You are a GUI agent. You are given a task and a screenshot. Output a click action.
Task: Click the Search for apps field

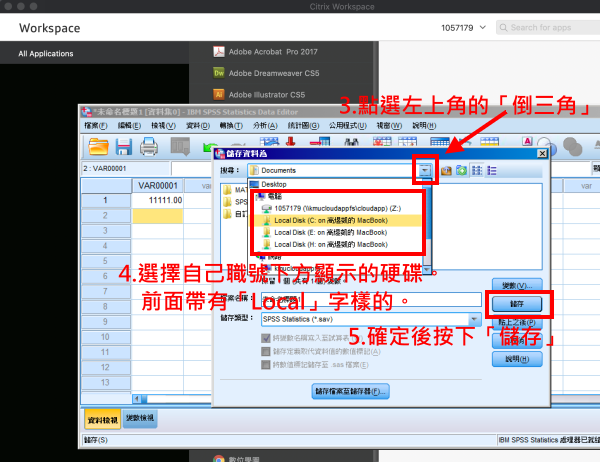pyautogui.click(x=548, y=28)
